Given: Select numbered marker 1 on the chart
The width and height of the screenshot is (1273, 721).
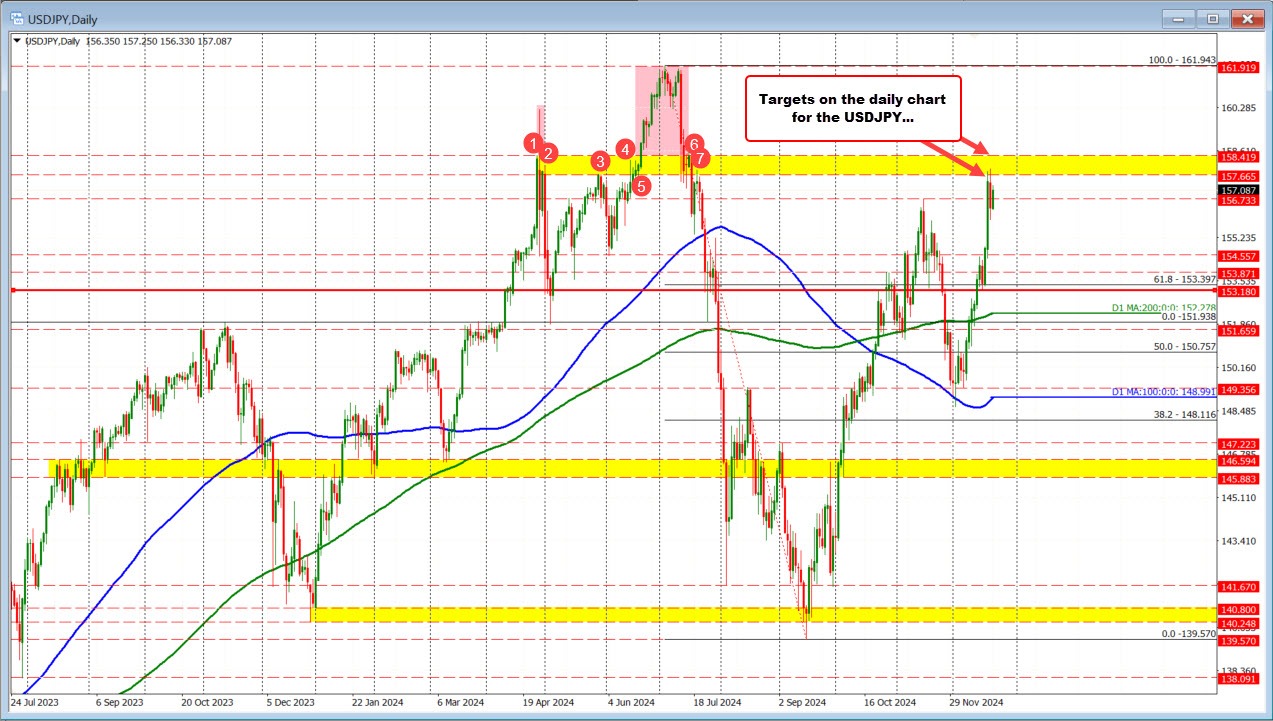Looking at the screenshot, I should (x=534, y=143).
